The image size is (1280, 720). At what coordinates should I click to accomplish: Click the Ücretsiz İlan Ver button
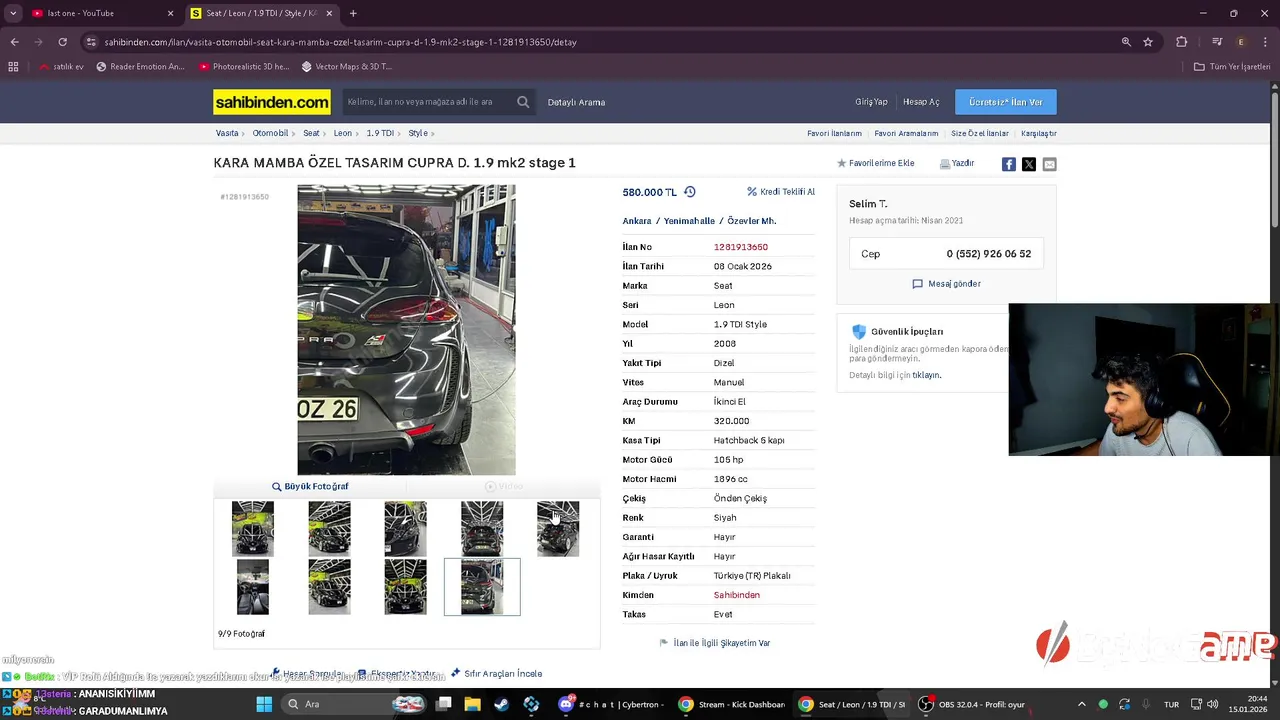click(1005, 102)
